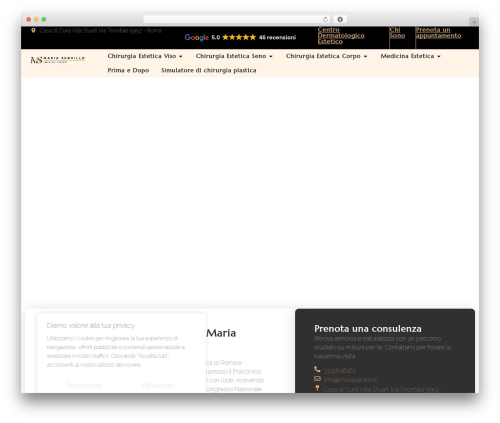Image resolution: width=500 pixels, height=423 pixels.
Task: Click the location pin icon in top bar
Action: click(x=33, y=31)
